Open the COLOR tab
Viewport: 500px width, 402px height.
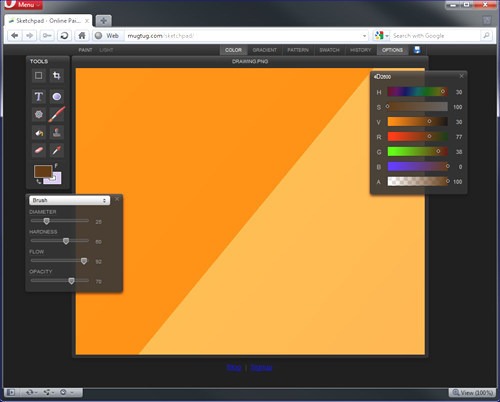point(233,50)
